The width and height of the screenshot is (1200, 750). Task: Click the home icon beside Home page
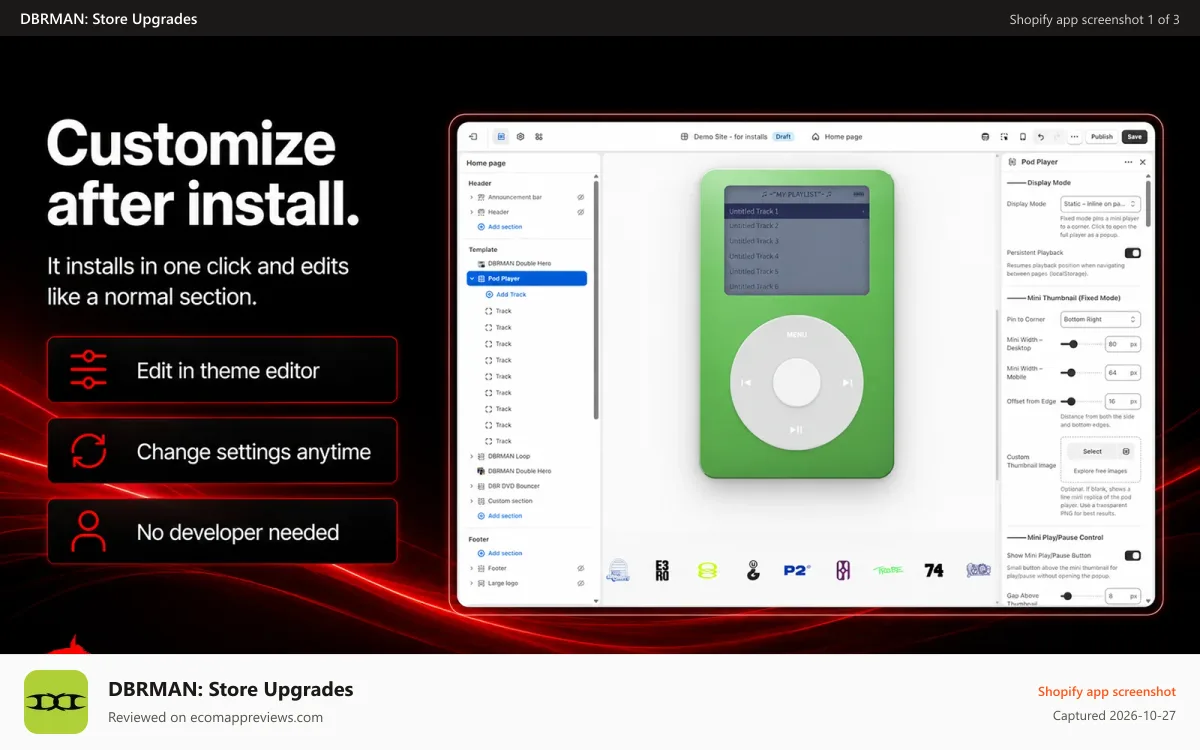pos(816,137)
